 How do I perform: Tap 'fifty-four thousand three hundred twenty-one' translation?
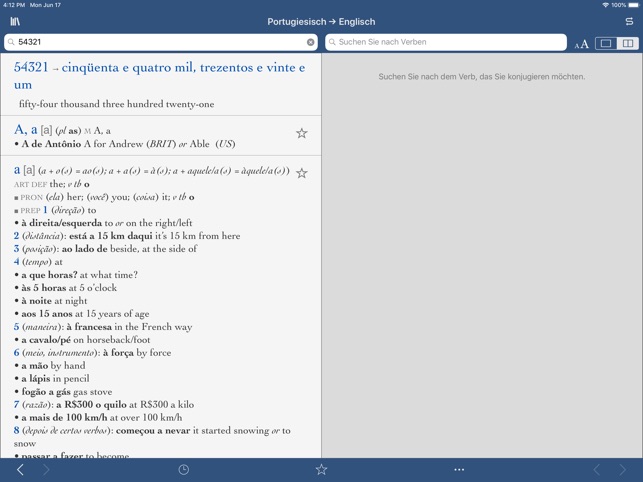pos(116,104)
